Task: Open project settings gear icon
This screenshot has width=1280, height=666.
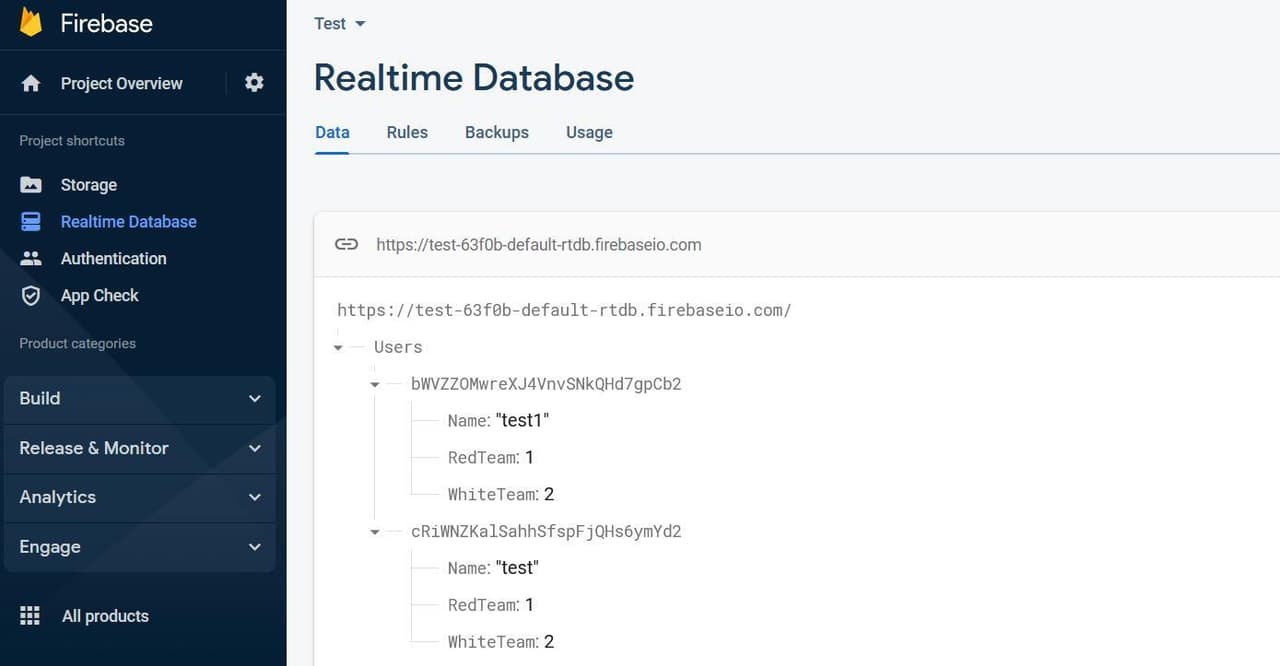Action: coord(255,83)
